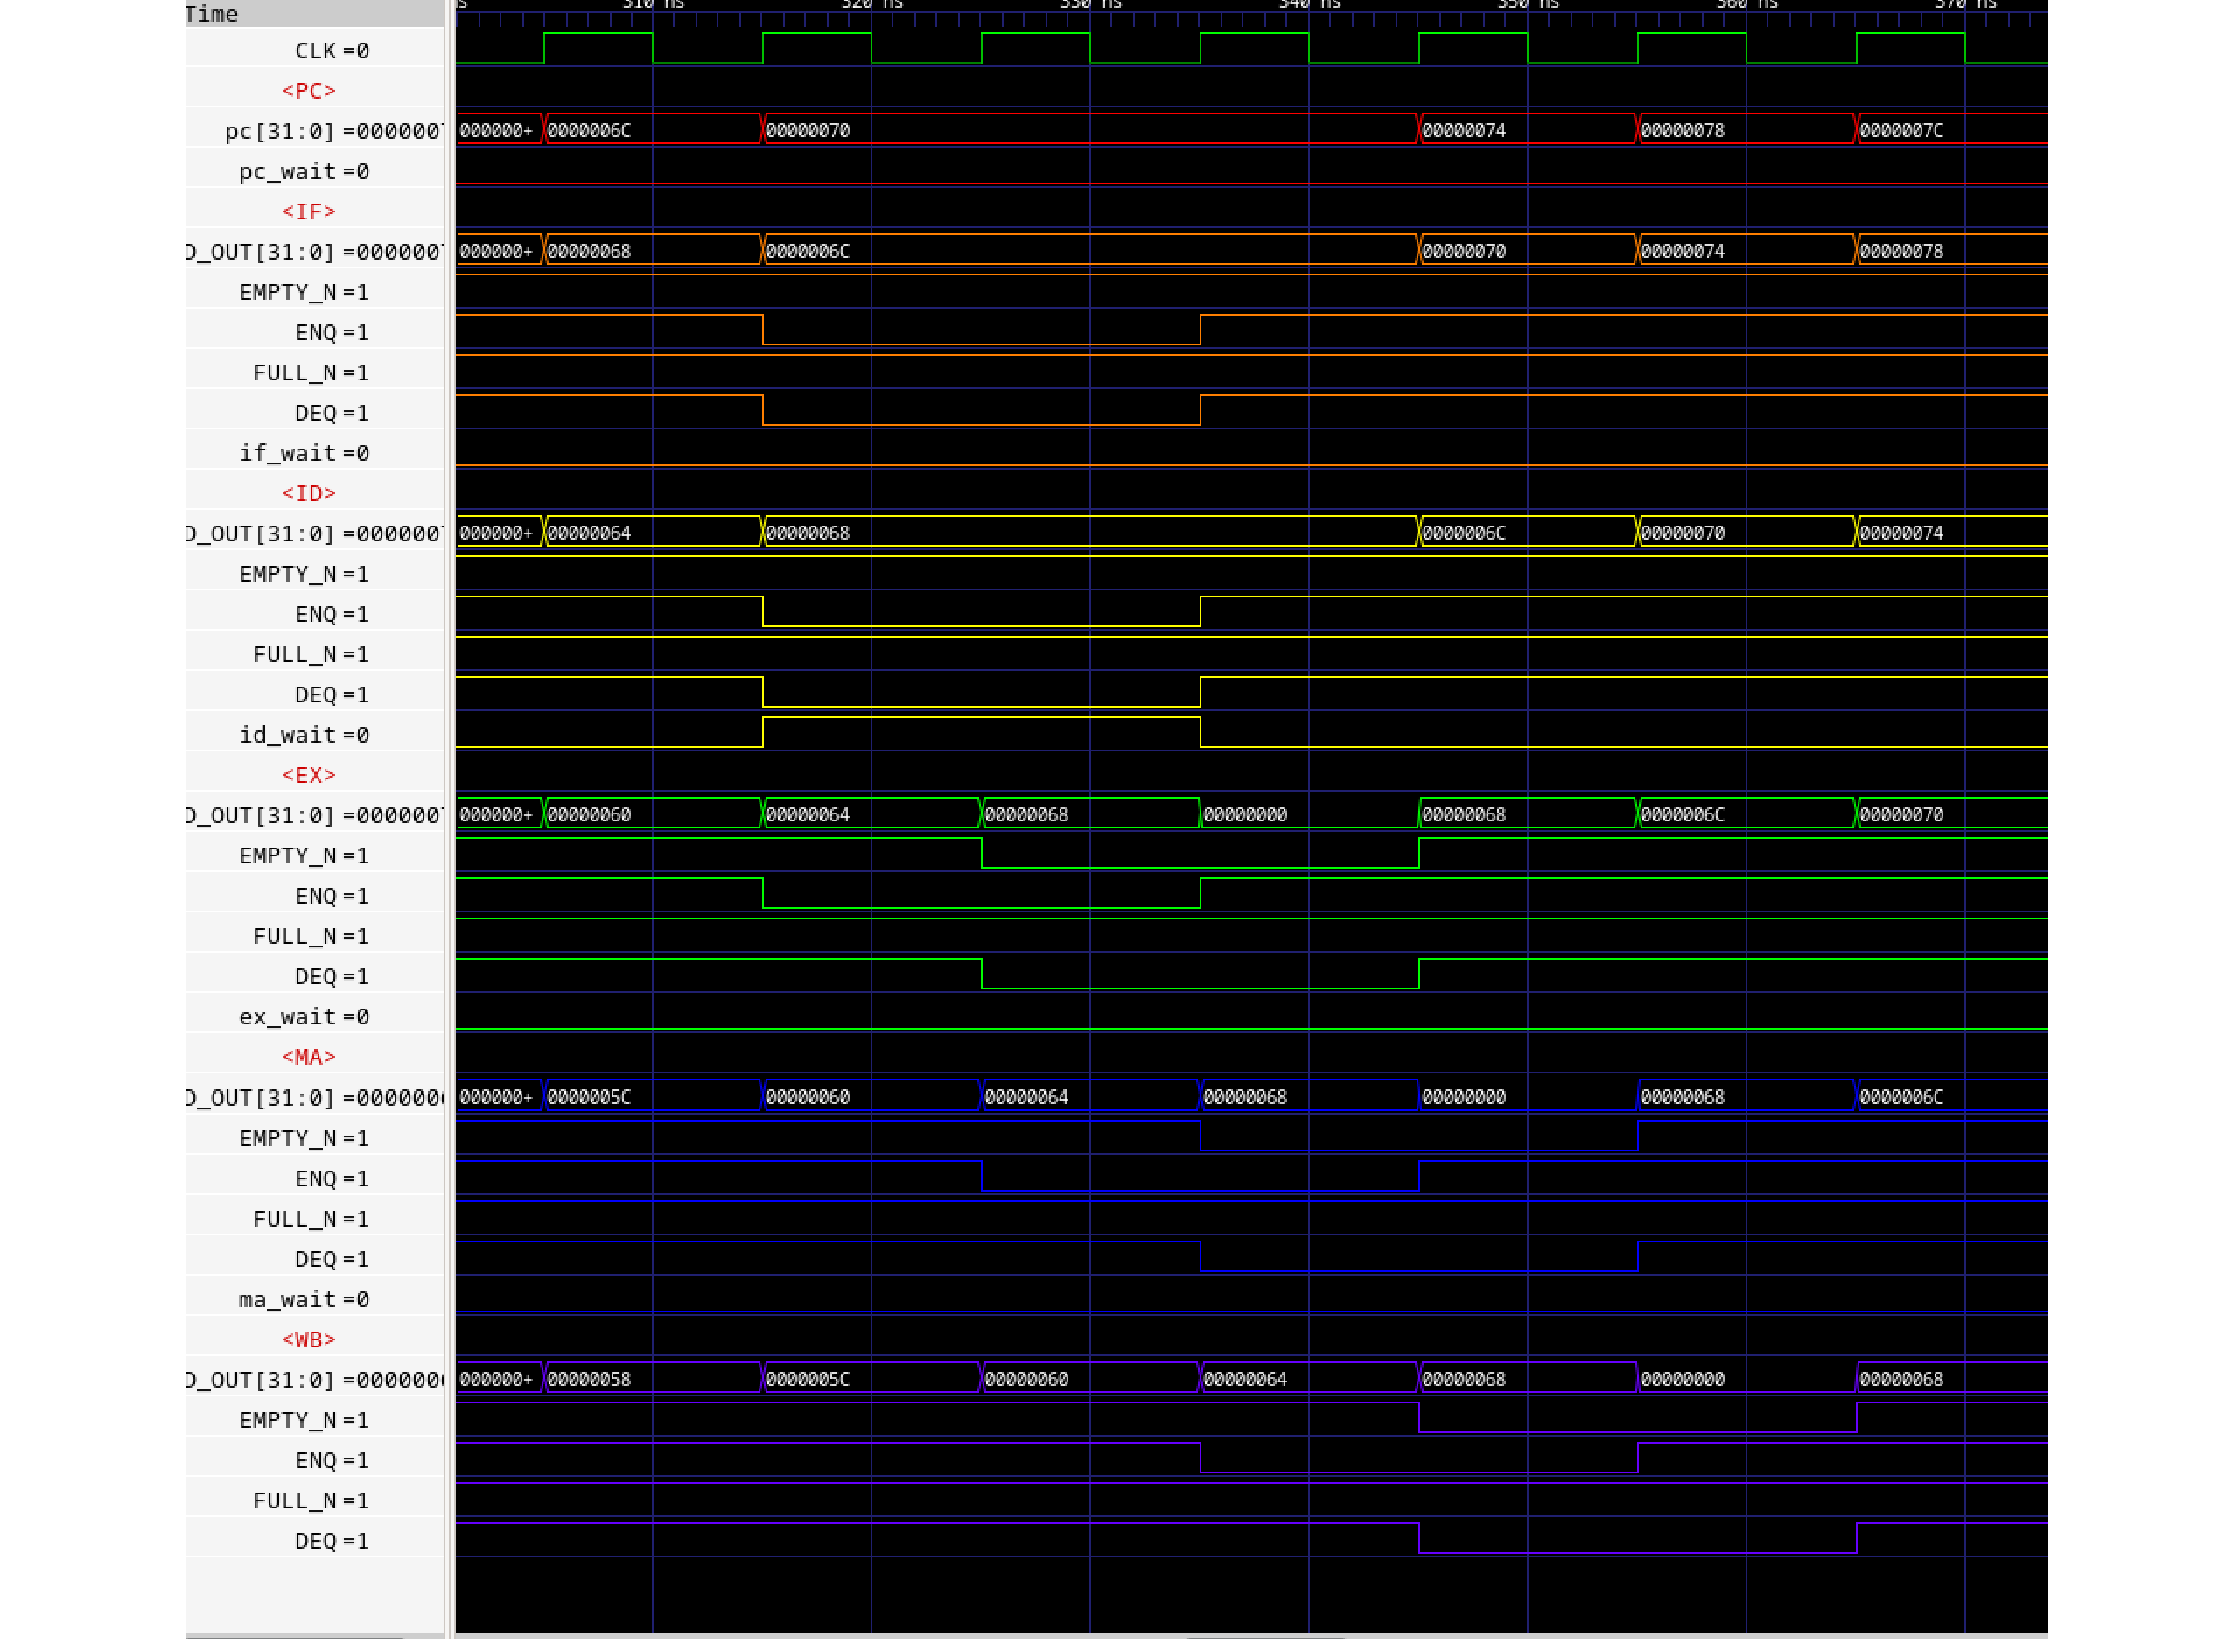Click the 0000005C value in MA D_OUT waveform
The width and height of the screenshot is (2234, 1639).
pos(589,1097)
